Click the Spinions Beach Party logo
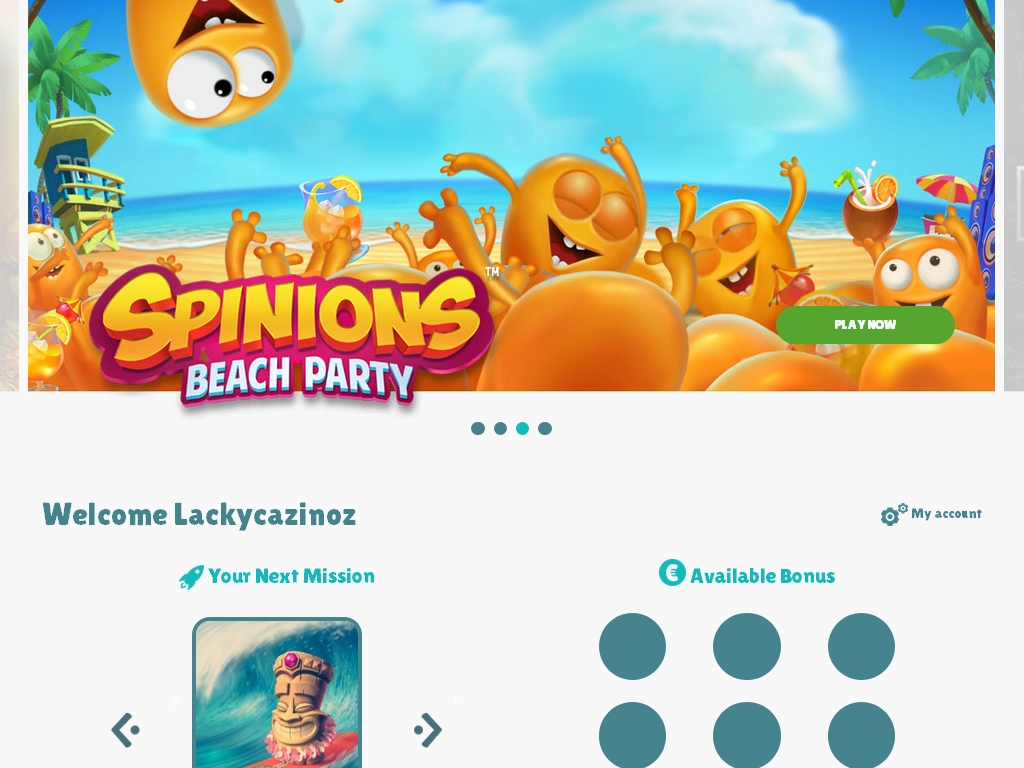This screenshot has height=768, width=1024. point(291,338)
